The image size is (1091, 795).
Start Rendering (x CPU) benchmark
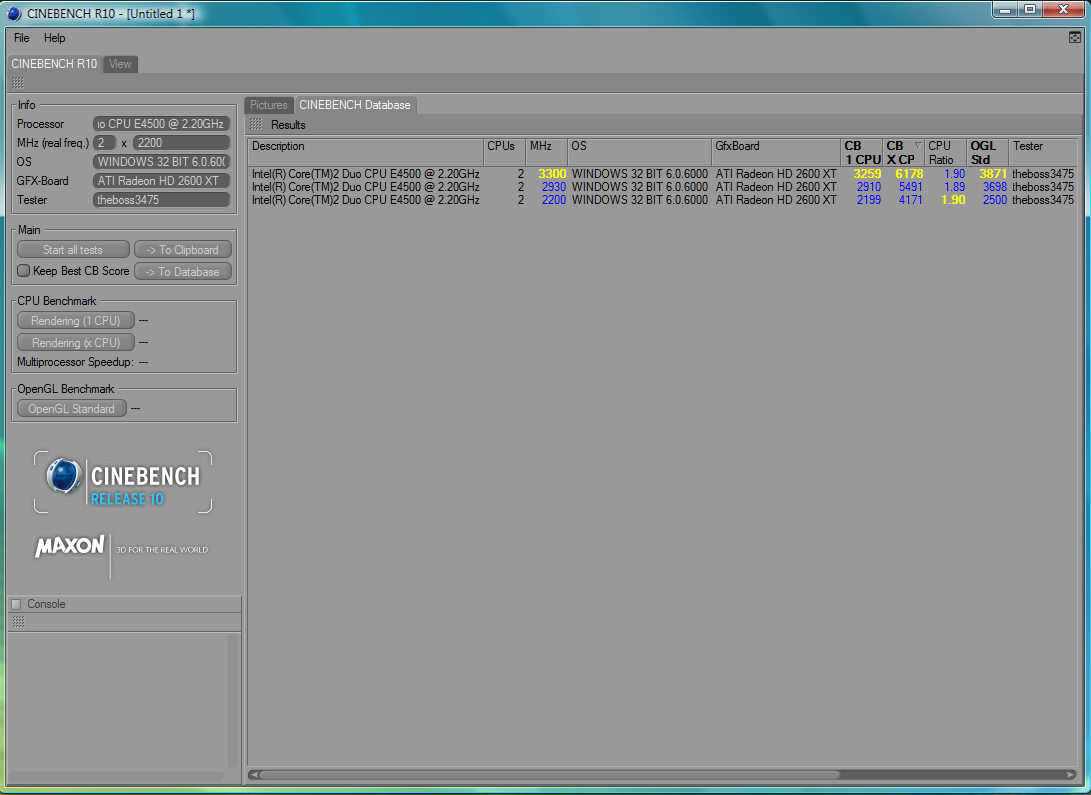tap(75, 342)
